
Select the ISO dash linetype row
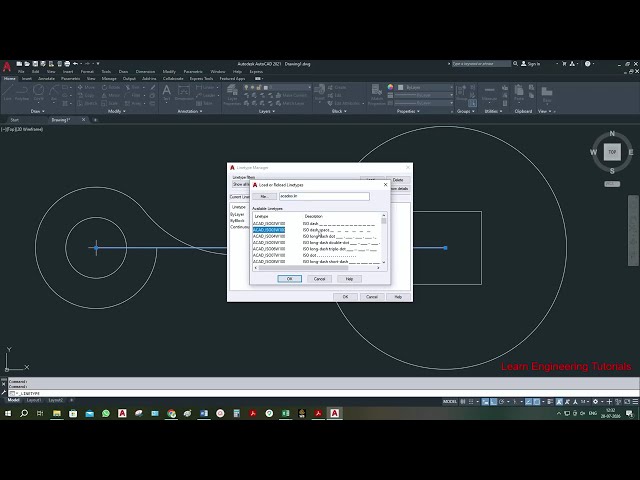[x=316, y=224]
